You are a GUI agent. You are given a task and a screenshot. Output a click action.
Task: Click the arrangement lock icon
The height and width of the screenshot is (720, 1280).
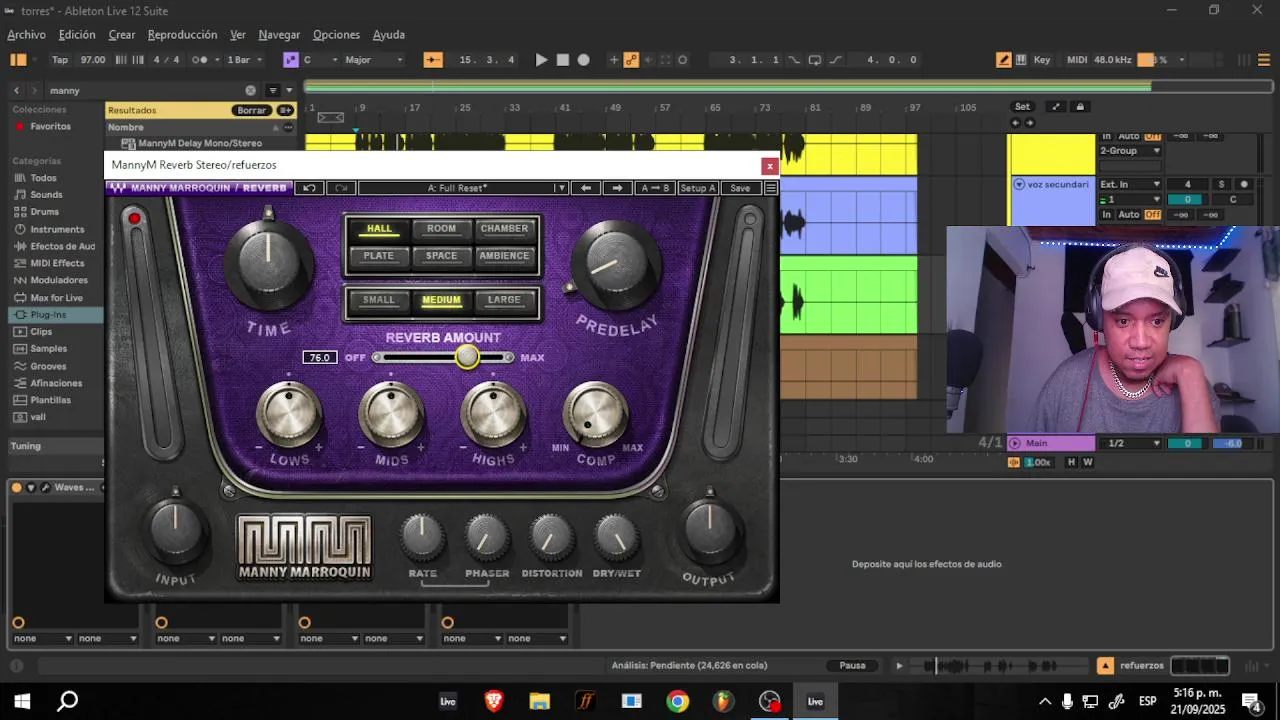pos(1079,107)
